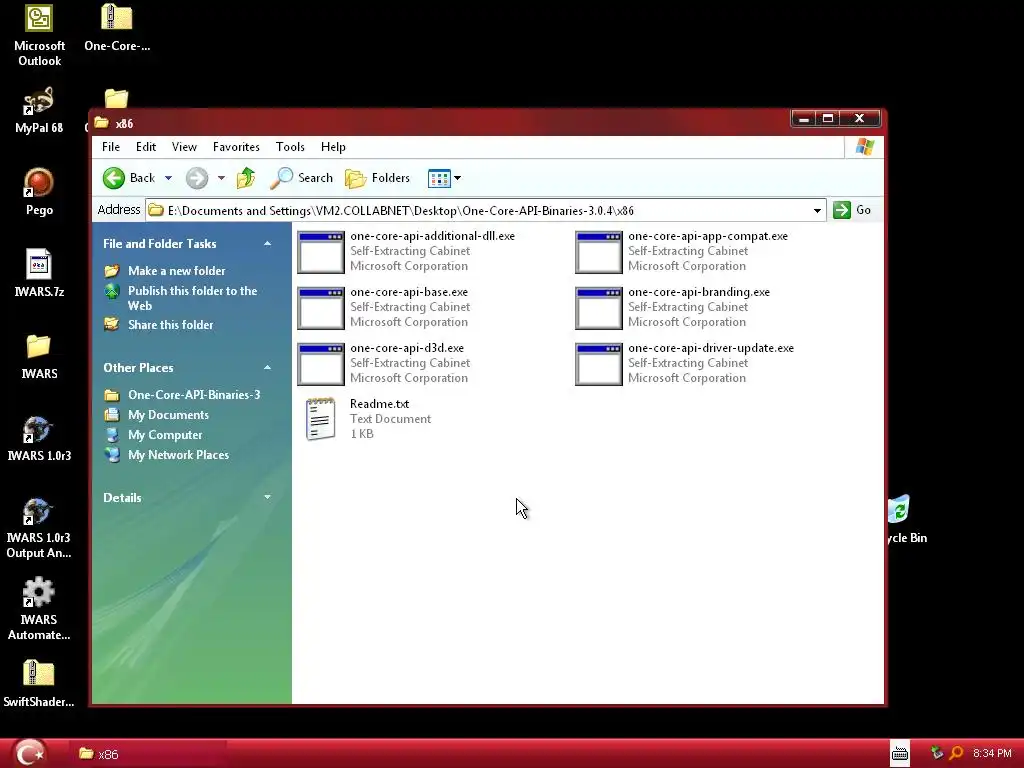
Task: Click folder icon in Address bar
Action: 155,210
